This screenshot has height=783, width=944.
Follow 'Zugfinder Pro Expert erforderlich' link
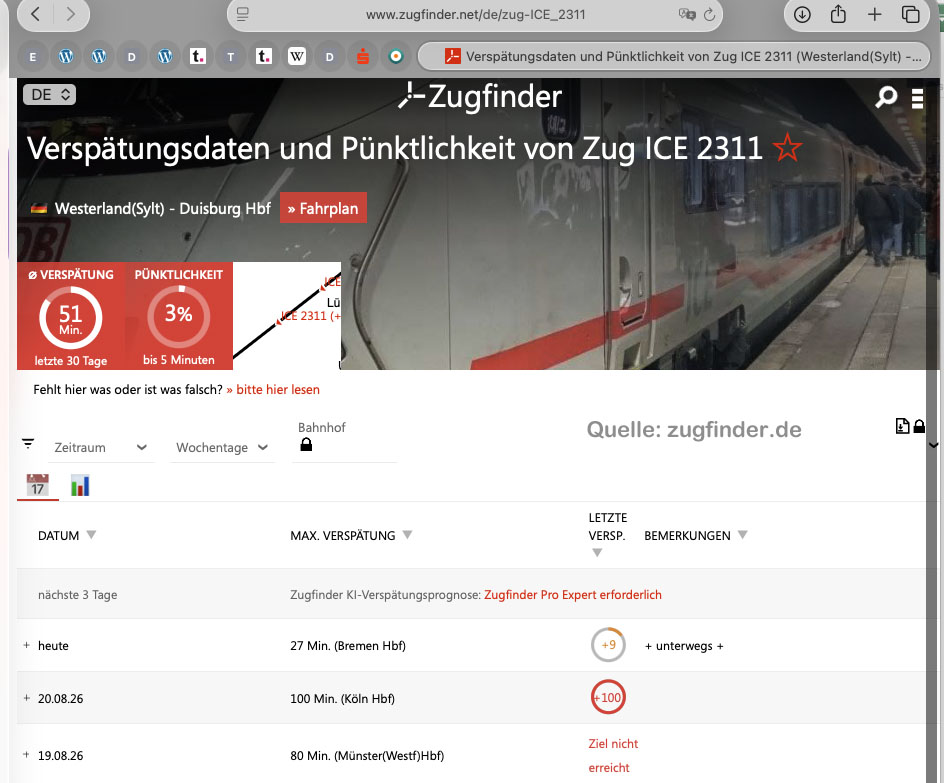(x=573, y=595)
